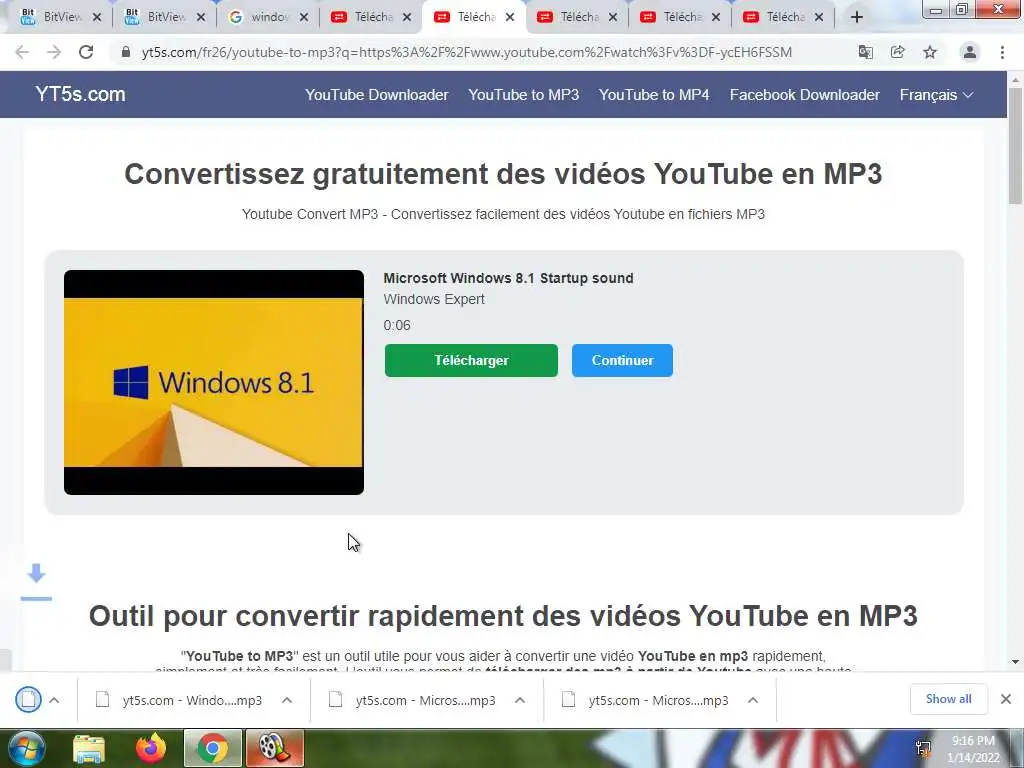This screenshot has width=1024, height=768.
Task: Go forward to the next page
Action: click(54, 52)
